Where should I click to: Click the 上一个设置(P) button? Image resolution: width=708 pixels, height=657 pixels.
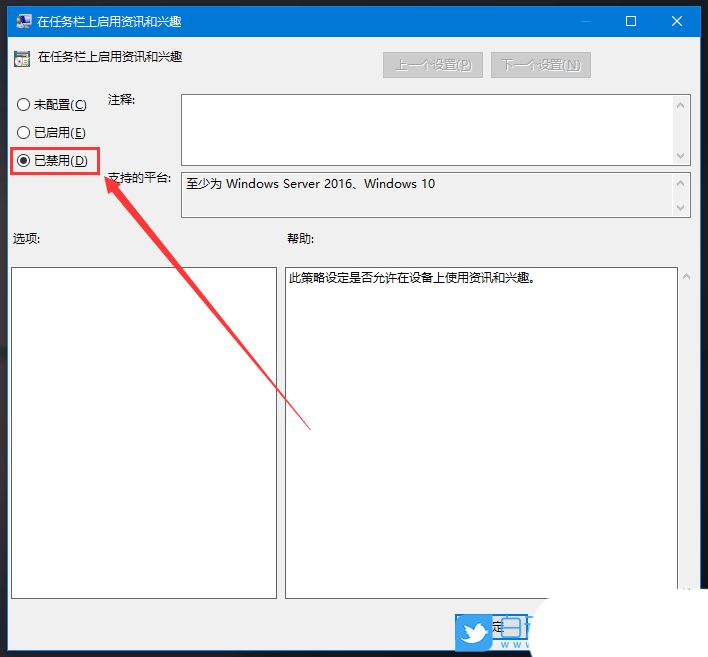tap(433, 65)
